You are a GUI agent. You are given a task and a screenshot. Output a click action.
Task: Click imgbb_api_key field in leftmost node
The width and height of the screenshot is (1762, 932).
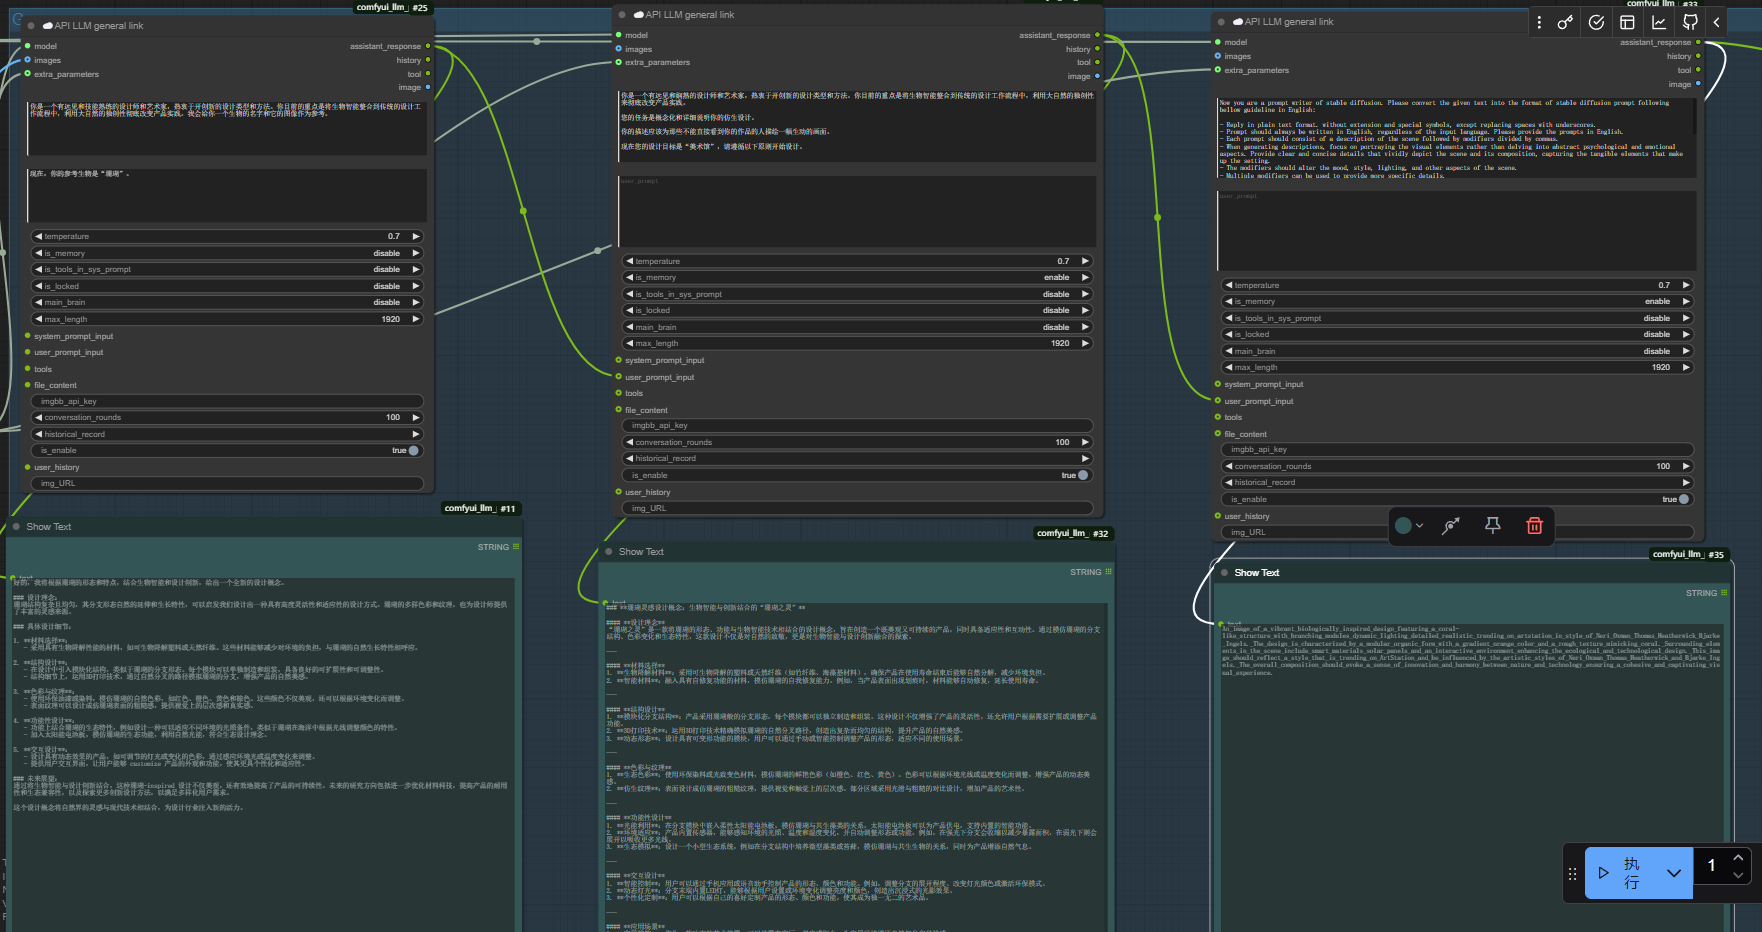[228, 401]
